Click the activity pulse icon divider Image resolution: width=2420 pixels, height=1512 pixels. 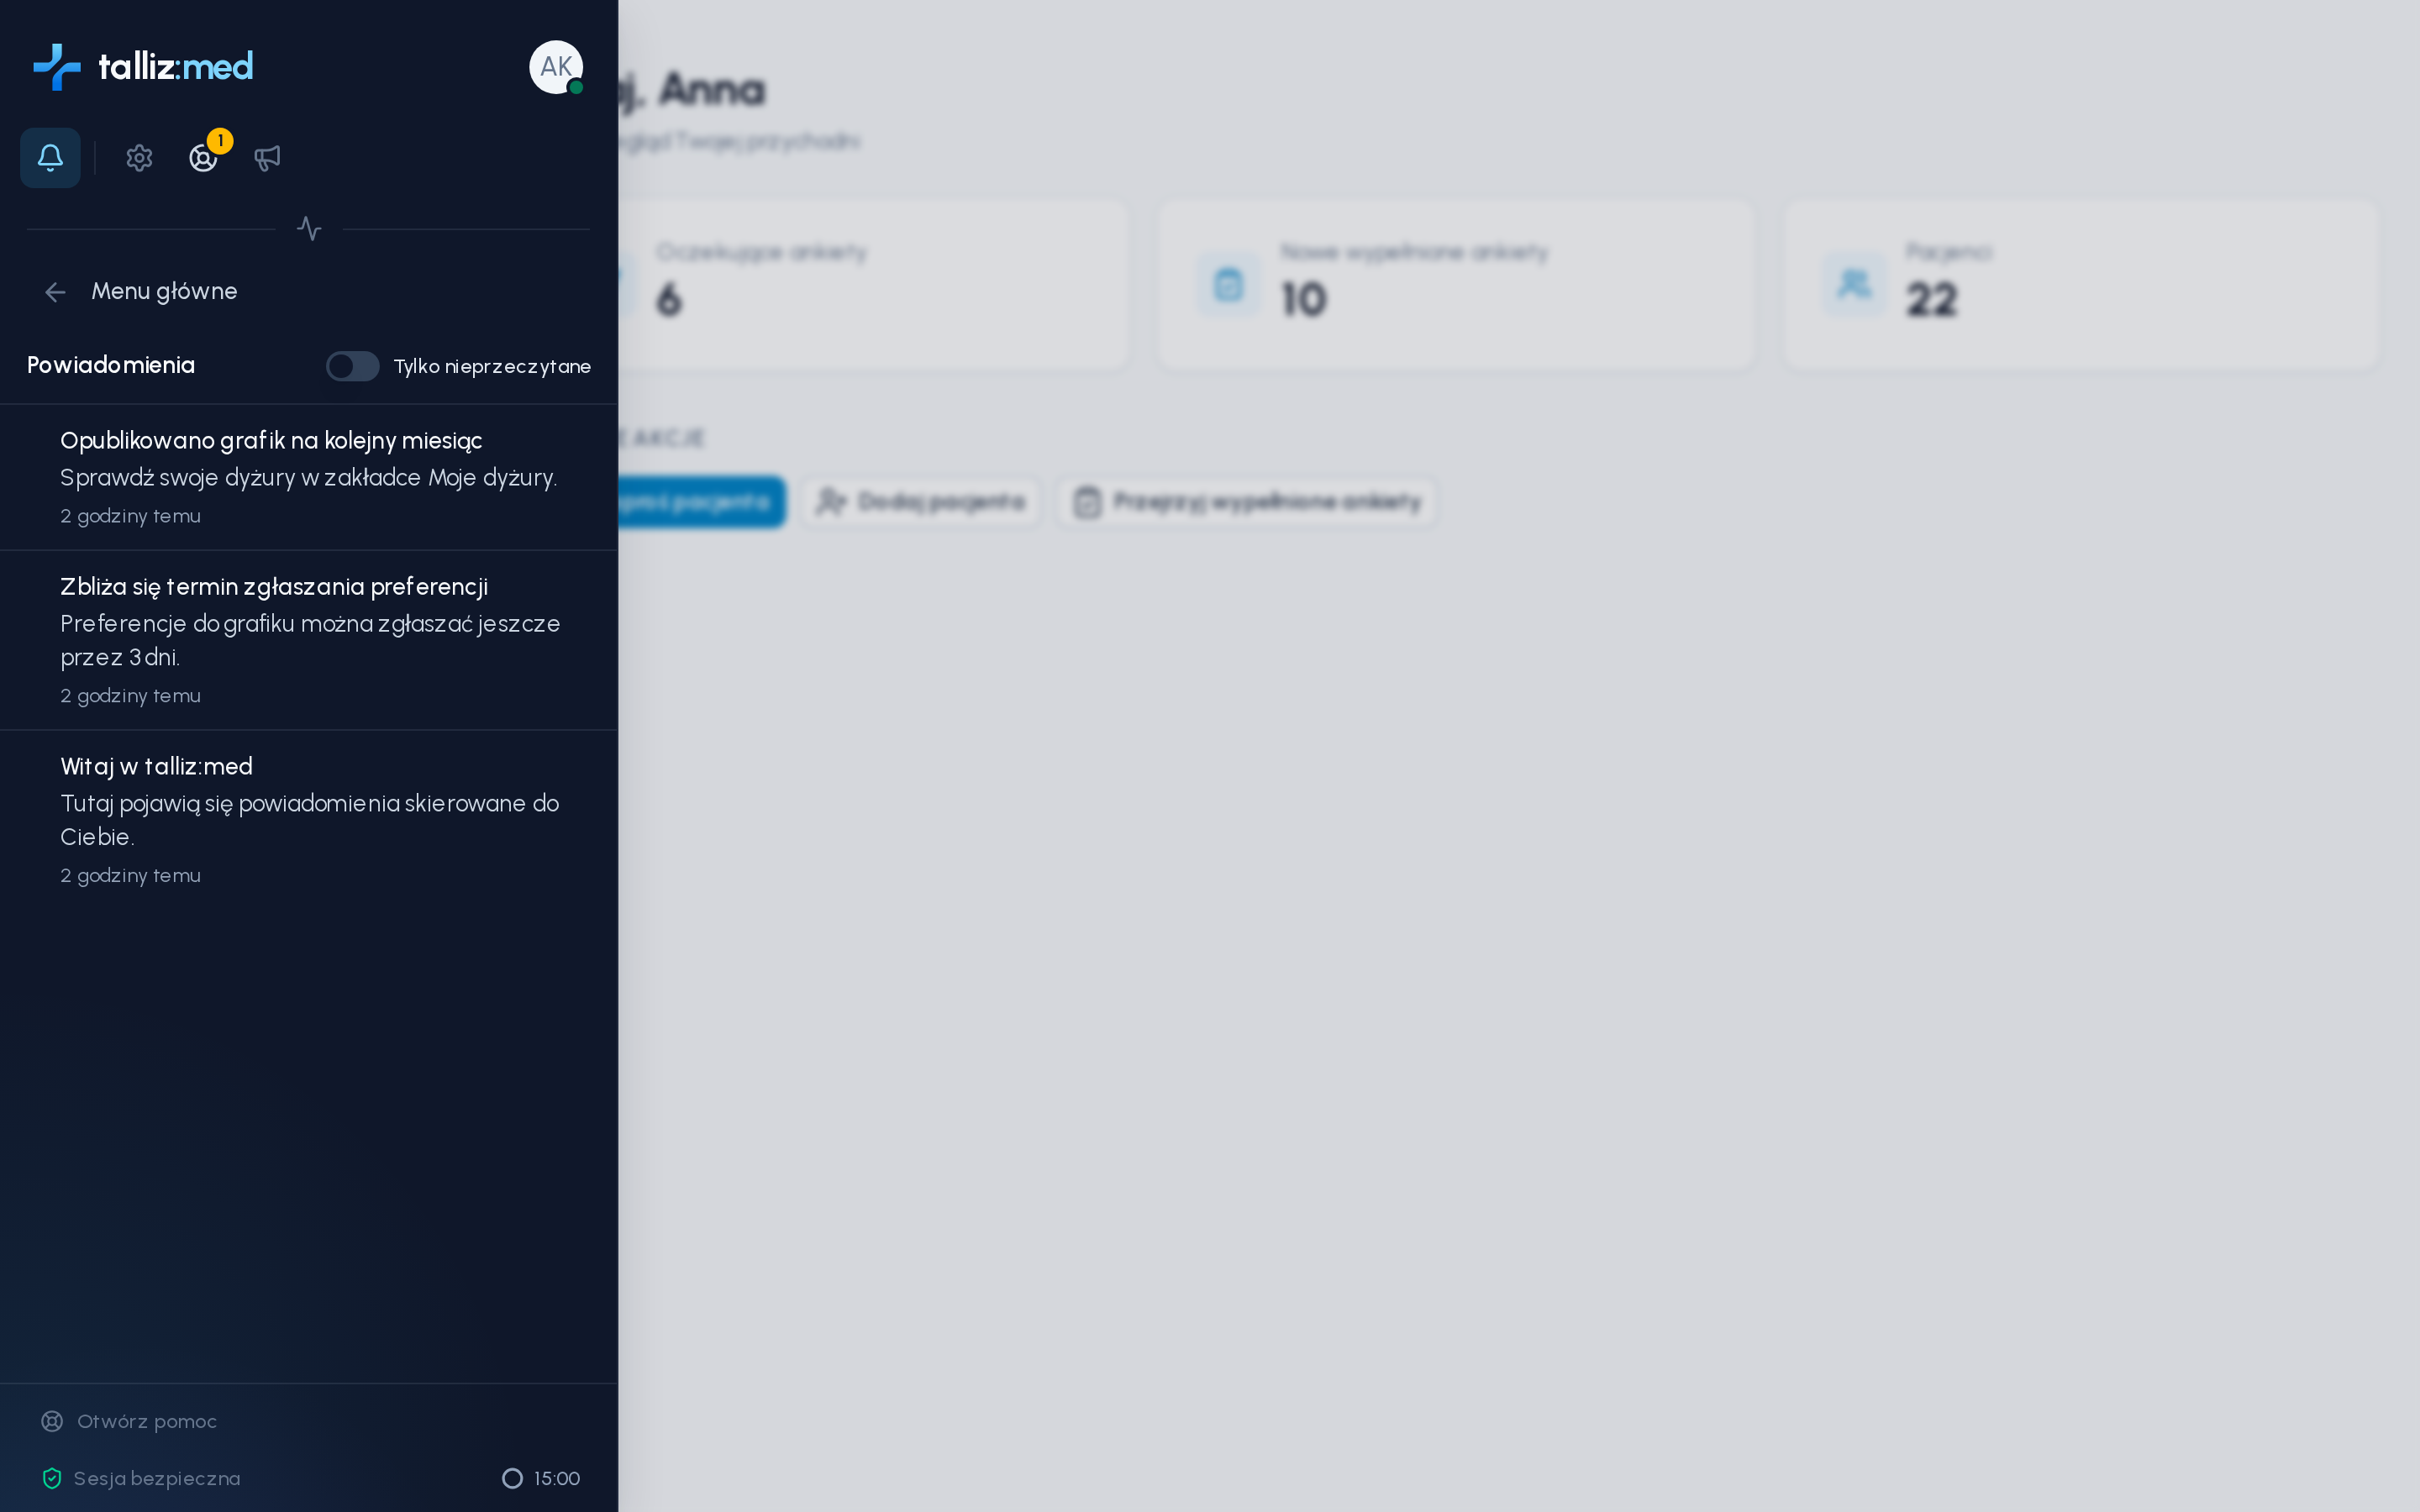309,229
